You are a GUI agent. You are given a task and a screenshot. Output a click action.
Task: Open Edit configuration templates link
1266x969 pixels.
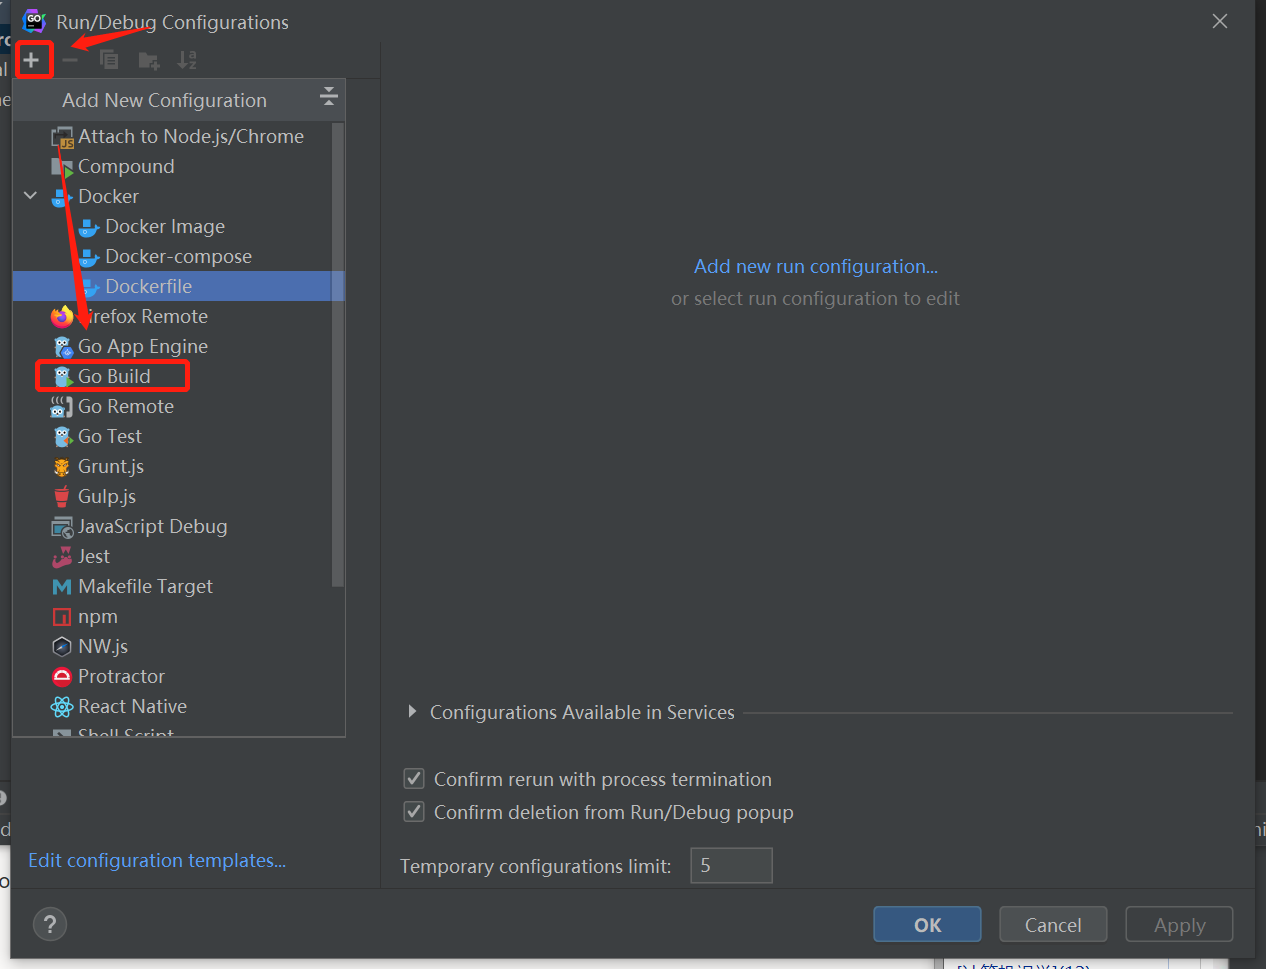pos(157,860)
